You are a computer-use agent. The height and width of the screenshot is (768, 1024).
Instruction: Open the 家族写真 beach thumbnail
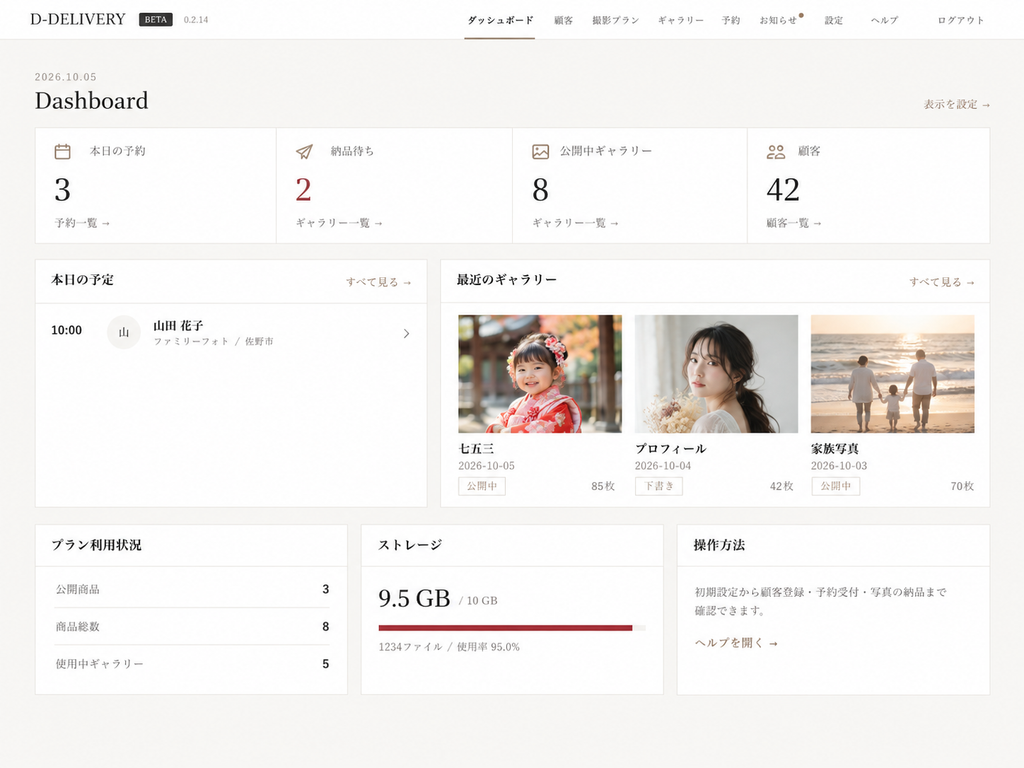click(893, 374)
